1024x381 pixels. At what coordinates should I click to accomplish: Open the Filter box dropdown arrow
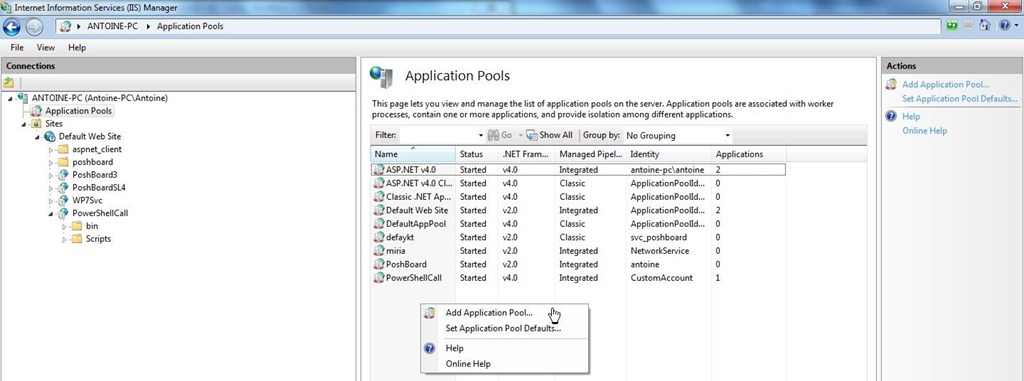click(481, 135)
